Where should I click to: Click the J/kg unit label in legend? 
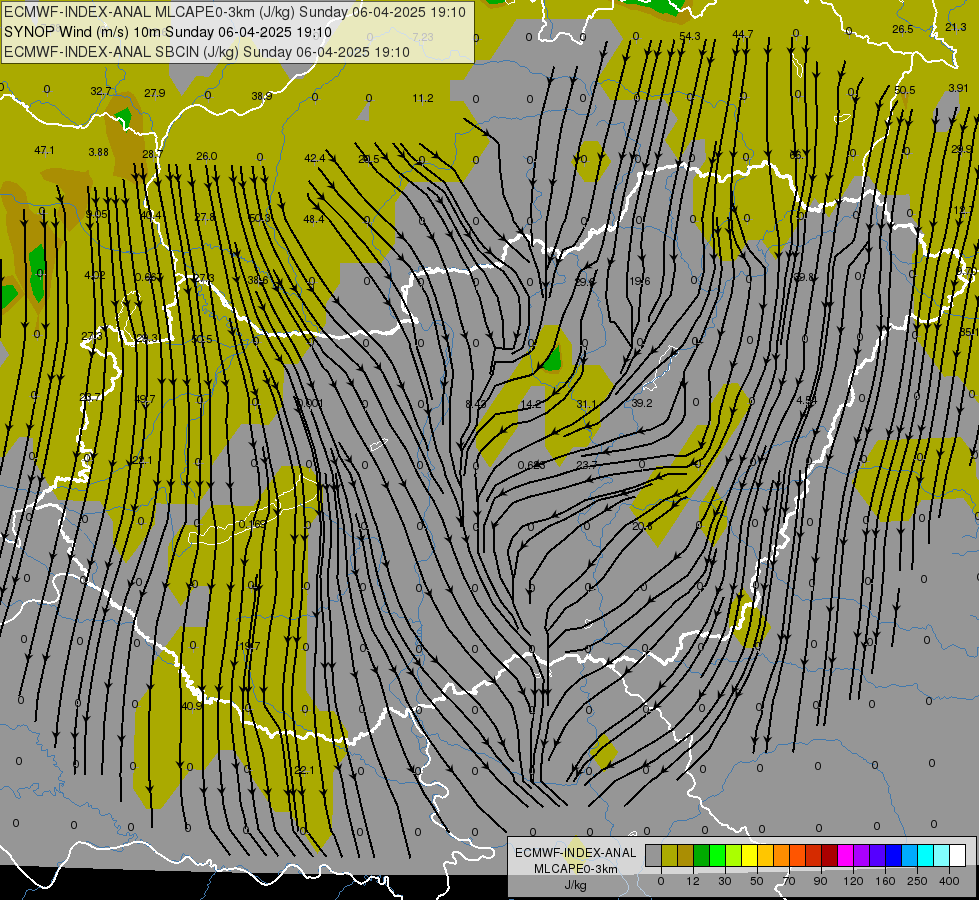[x=575, y=885]
